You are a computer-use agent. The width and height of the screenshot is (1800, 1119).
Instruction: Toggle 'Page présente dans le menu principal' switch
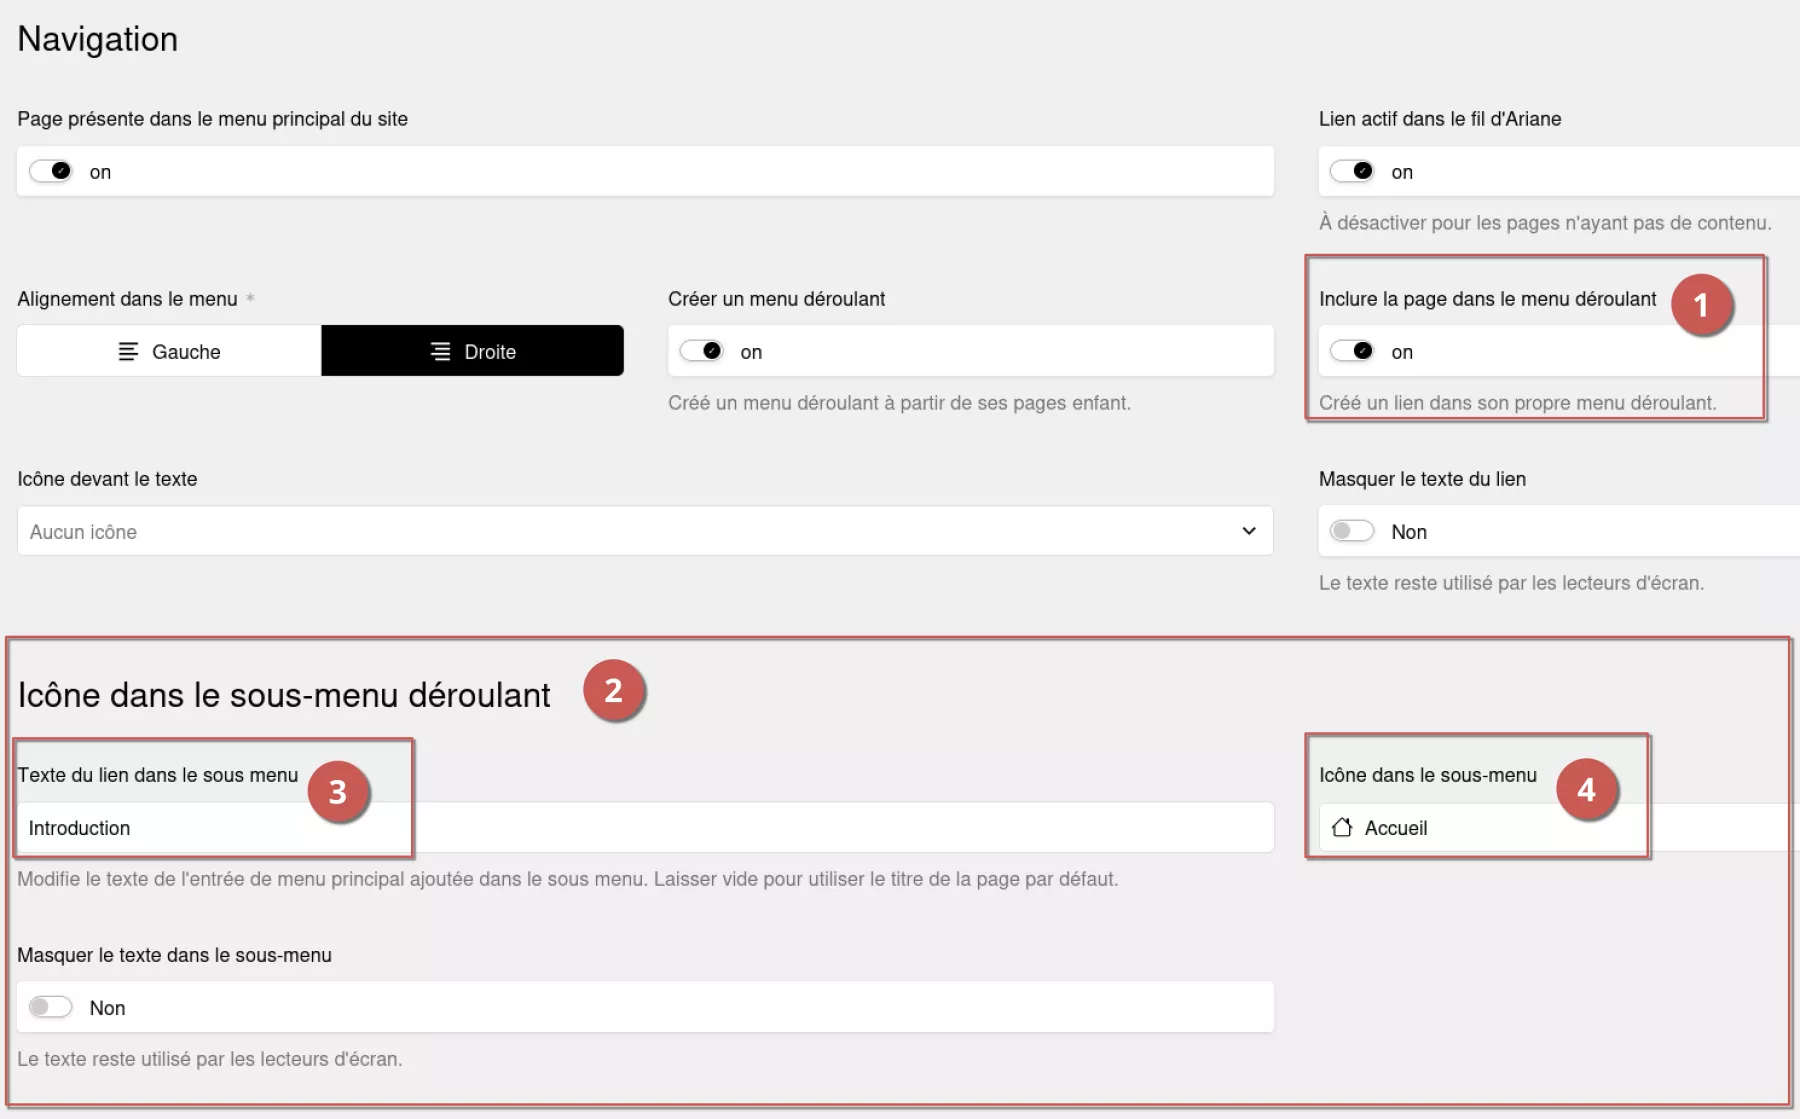(x=51, y=171)
